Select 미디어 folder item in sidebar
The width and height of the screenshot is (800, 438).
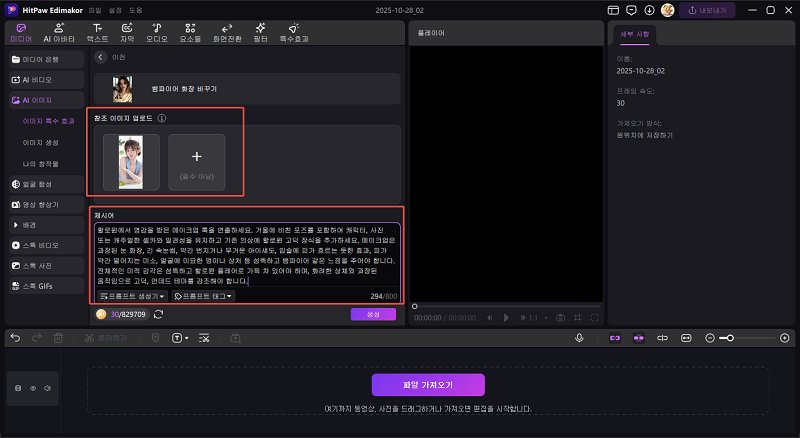(x=46, y=59)
